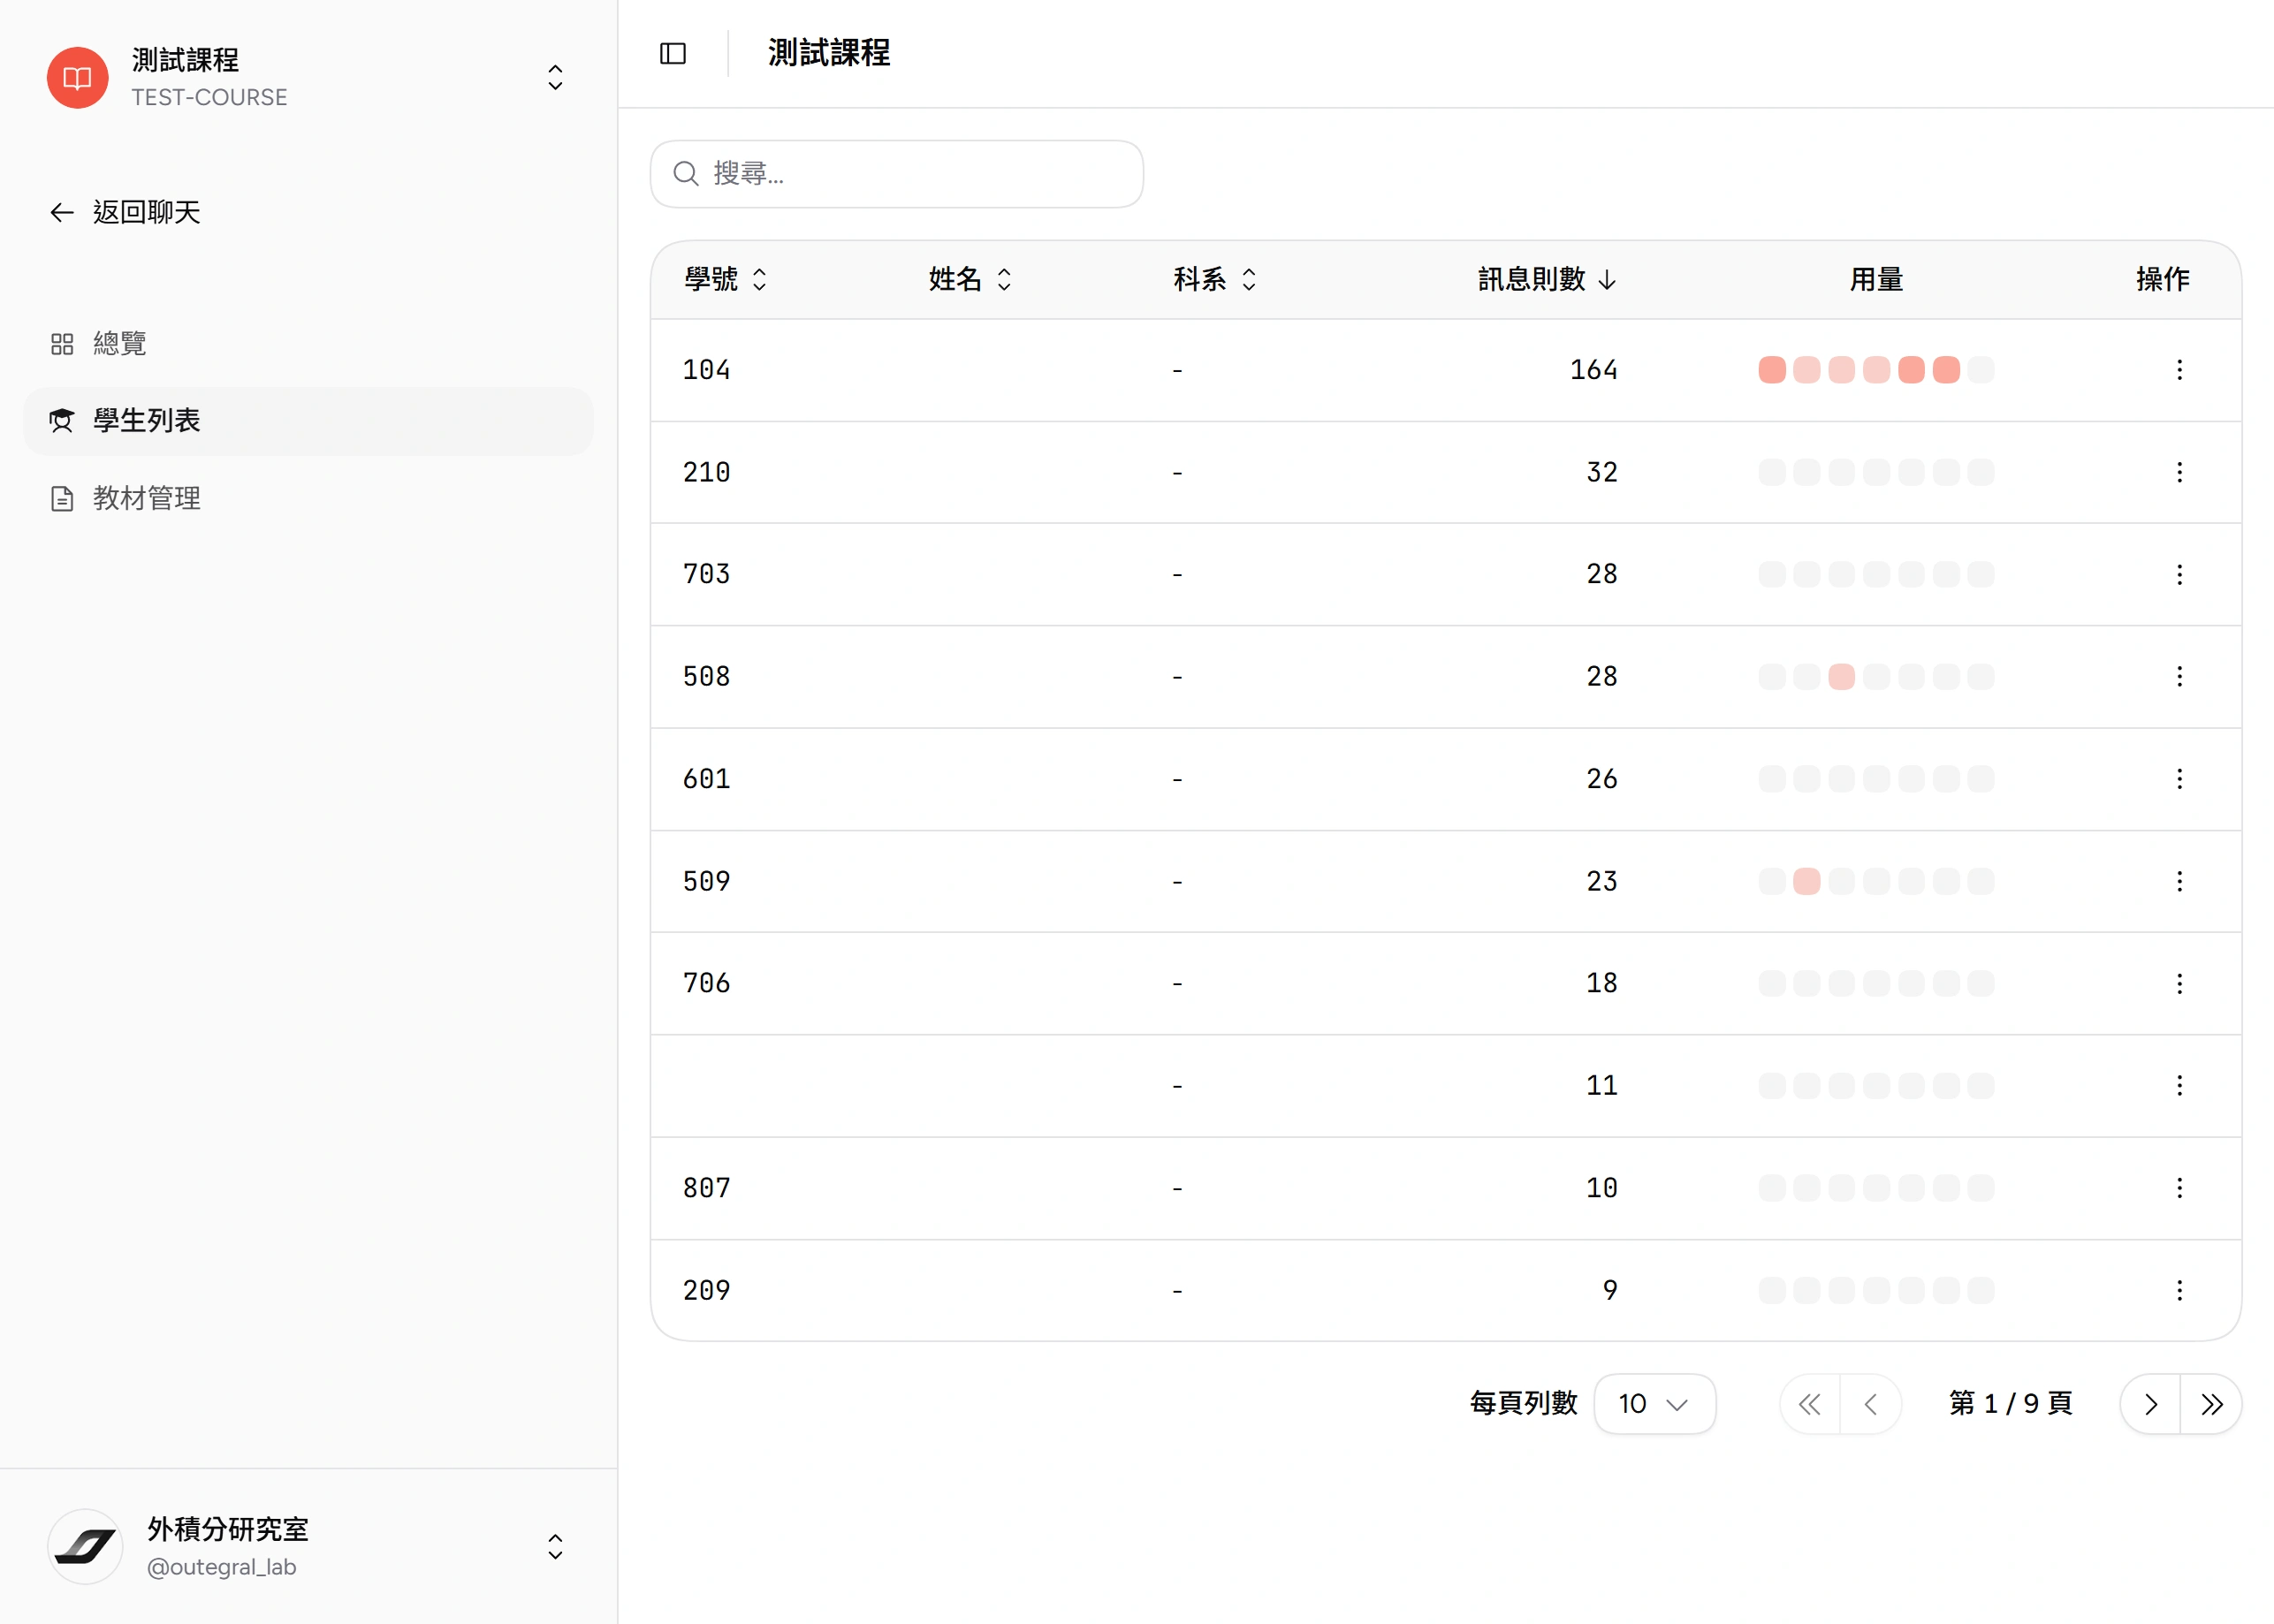The width and height of the screenshot is (2274, 1624).
Task: Open actions menu for student 209
Action: tap(2179, 1290)
